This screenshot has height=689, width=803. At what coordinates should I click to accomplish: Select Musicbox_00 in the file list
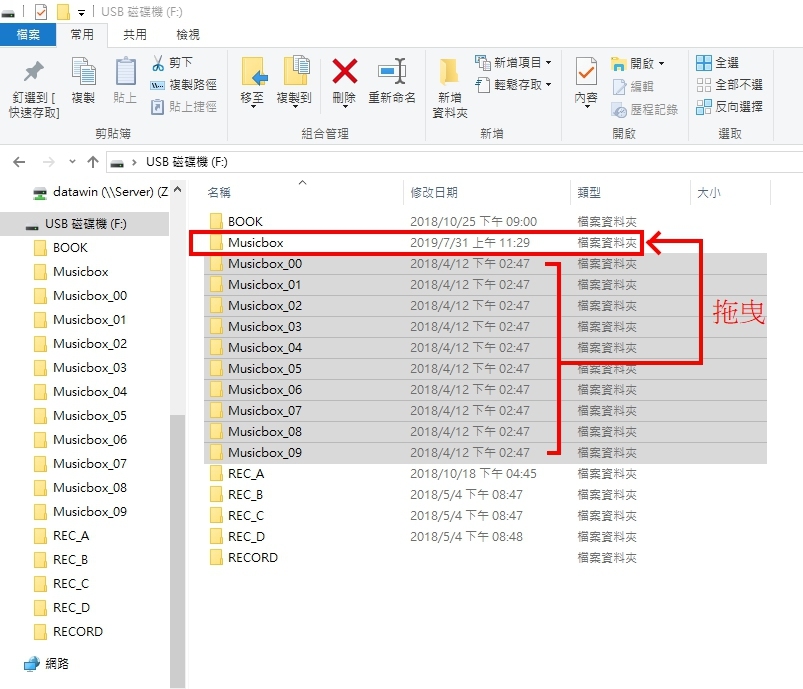[x=485, y=264]
